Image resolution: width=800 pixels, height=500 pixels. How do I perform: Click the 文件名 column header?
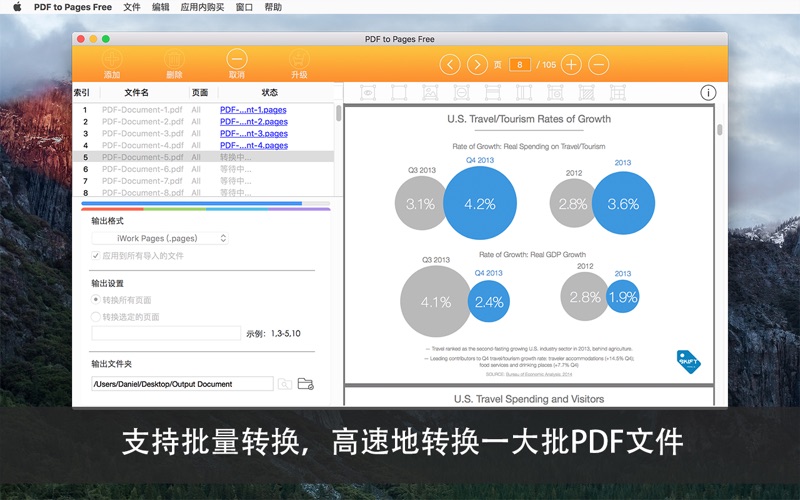[x=136, y=92]
